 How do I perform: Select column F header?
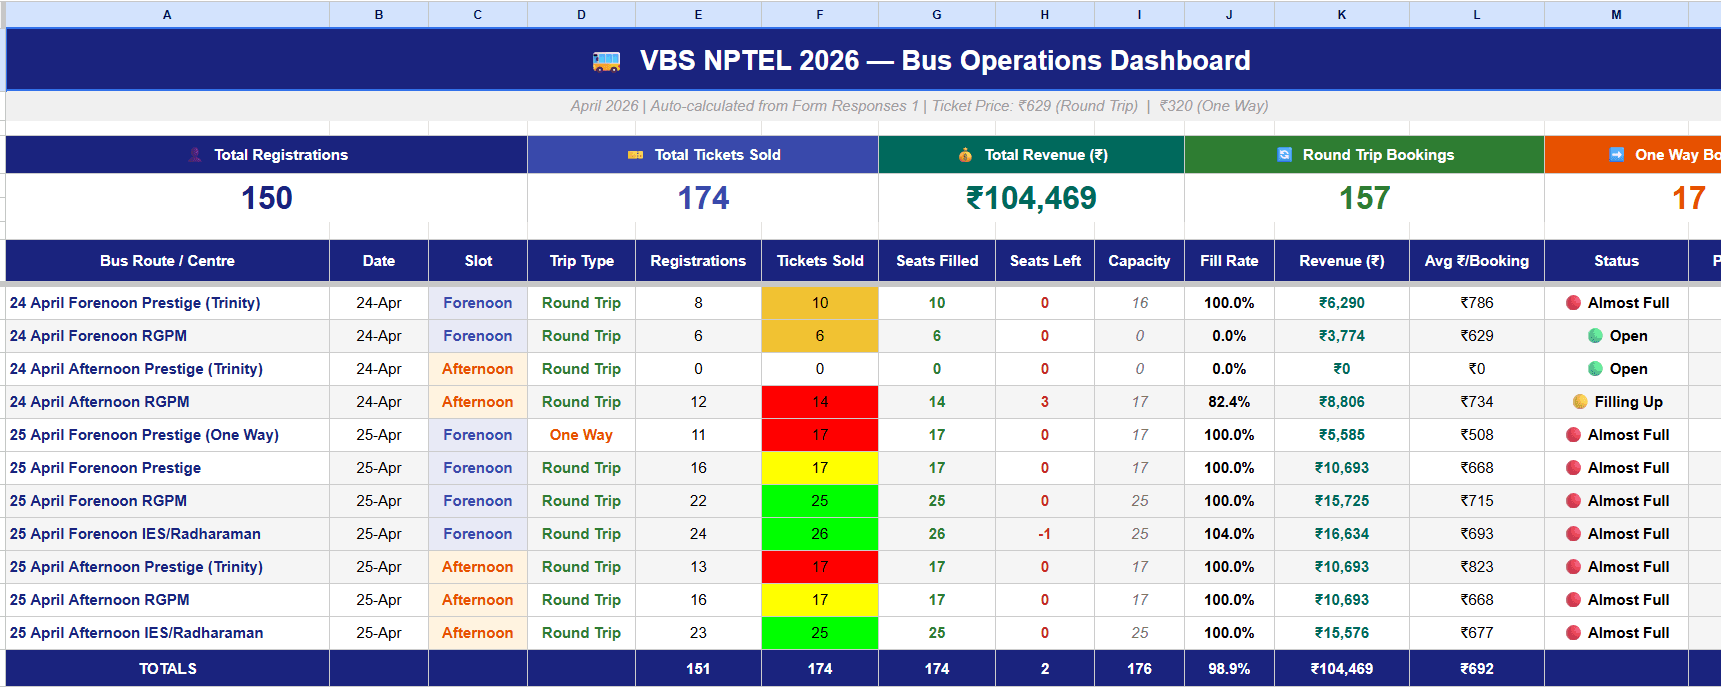(820, 14)
